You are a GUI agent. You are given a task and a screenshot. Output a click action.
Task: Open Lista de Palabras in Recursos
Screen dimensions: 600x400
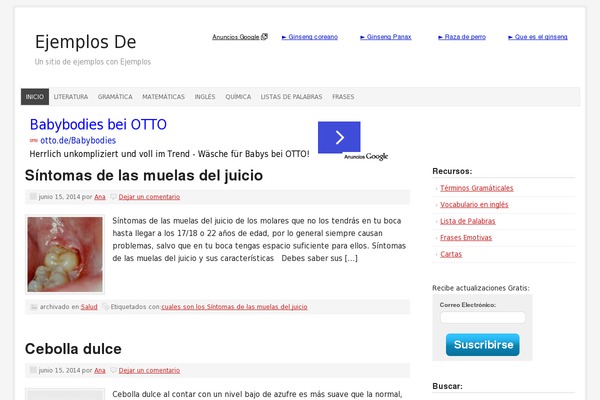coord(468,221)
